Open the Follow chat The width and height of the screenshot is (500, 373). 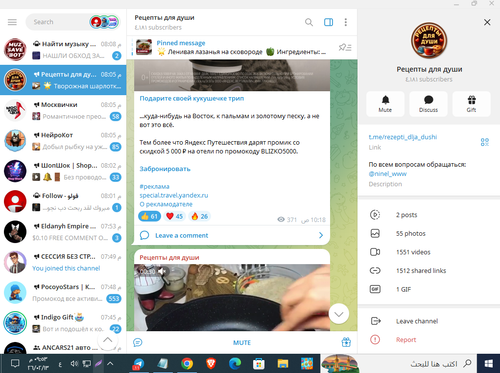63,201
